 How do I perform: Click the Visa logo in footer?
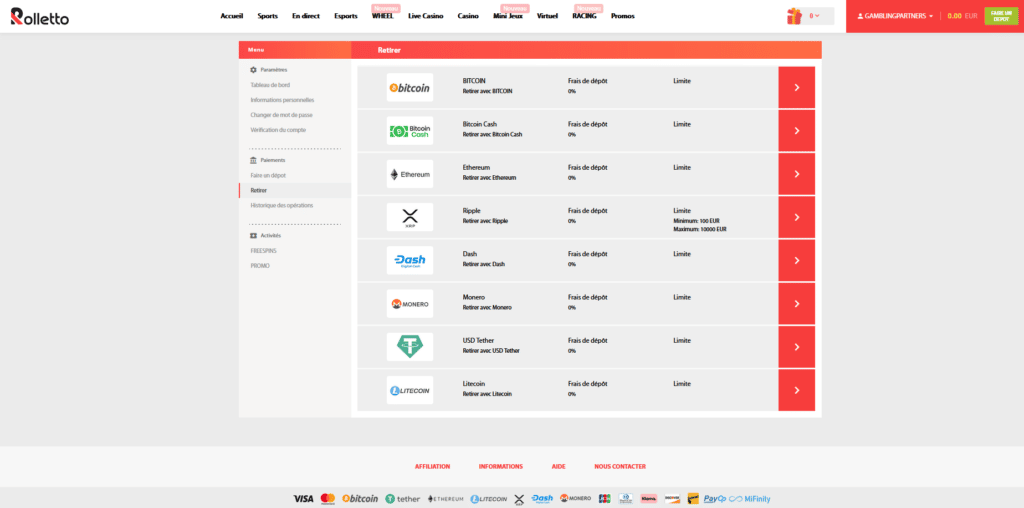(303, 499)
